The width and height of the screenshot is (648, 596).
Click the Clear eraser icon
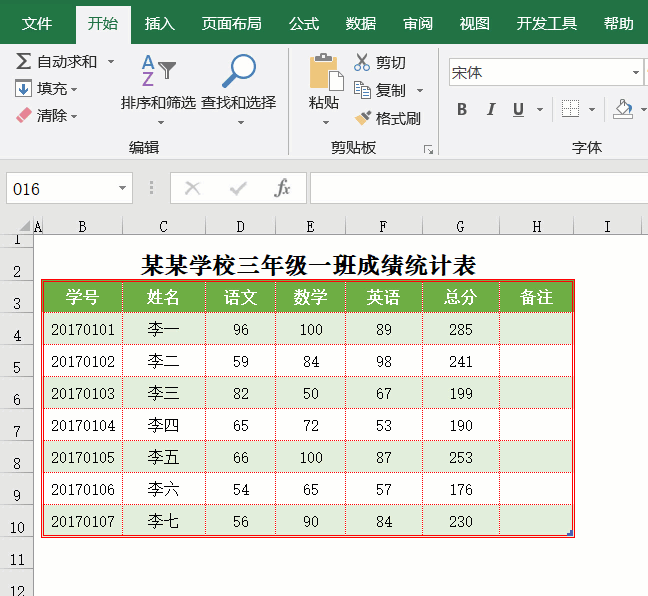coord(24,115)
